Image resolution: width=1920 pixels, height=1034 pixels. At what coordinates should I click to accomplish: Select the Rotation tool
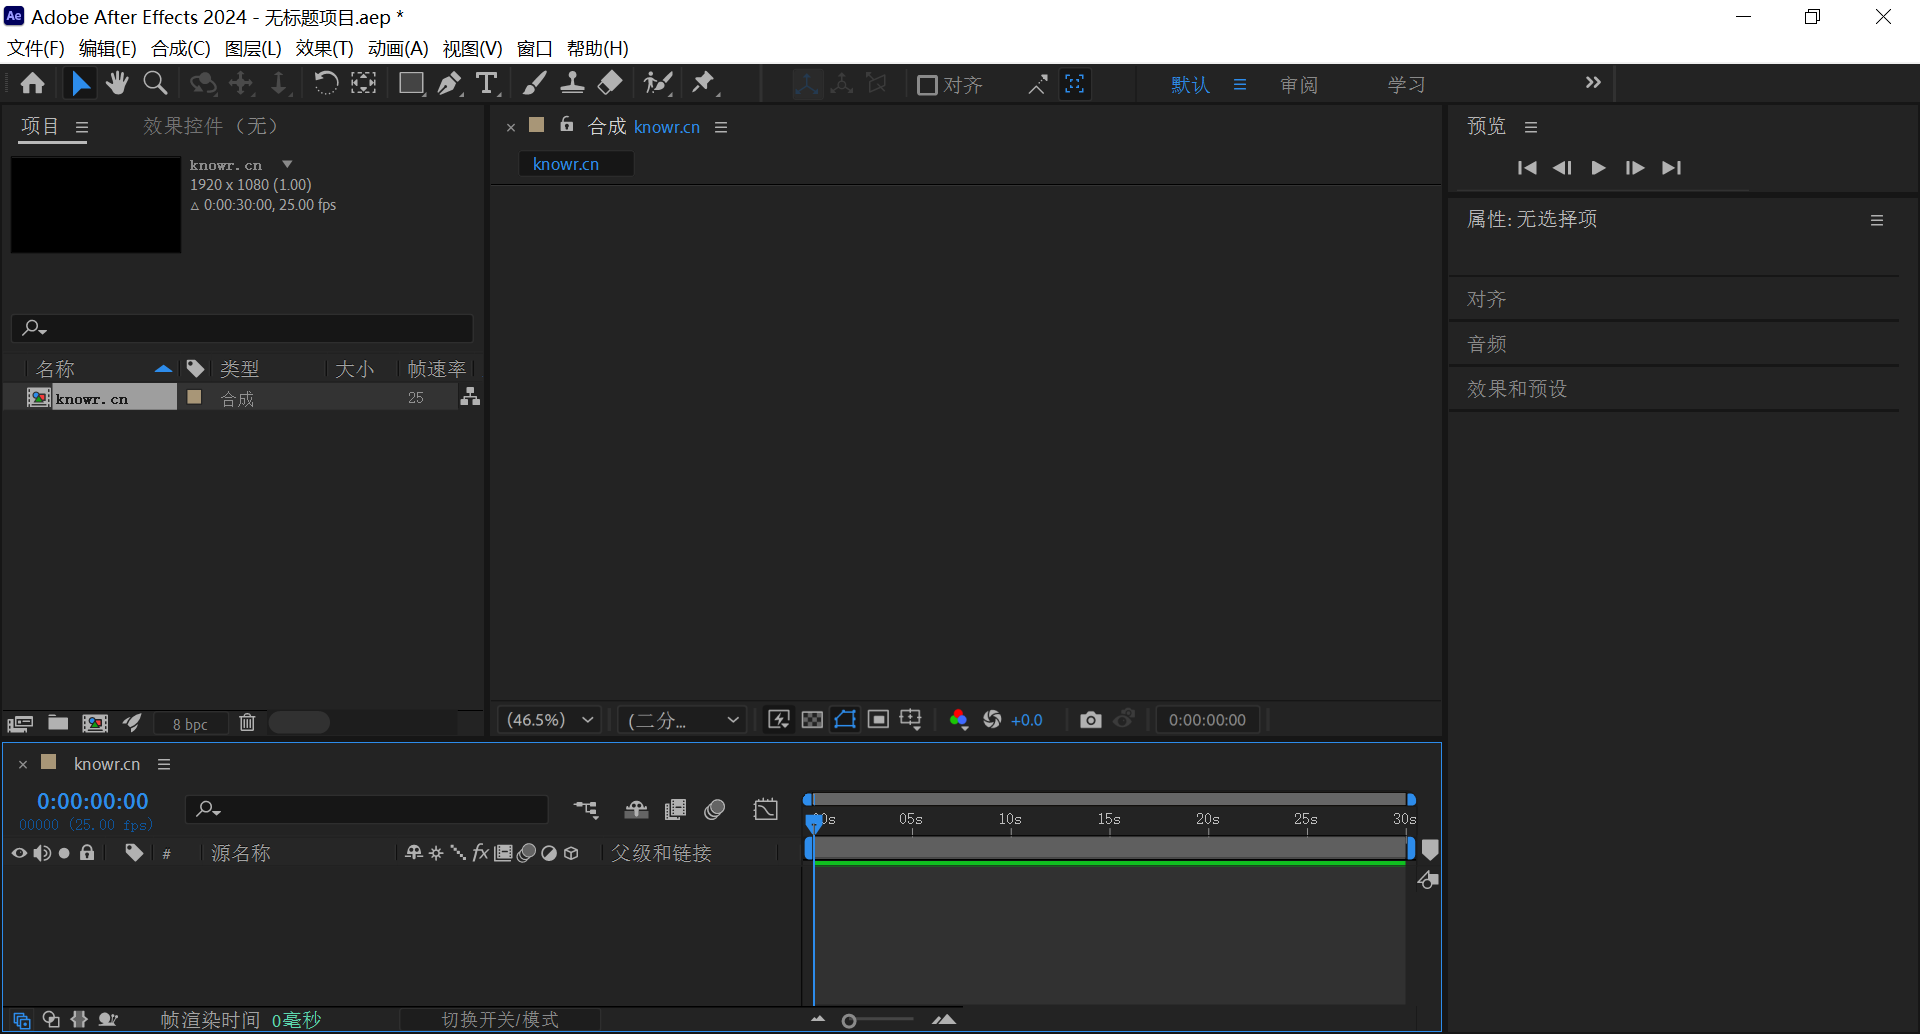click(326, 84)
